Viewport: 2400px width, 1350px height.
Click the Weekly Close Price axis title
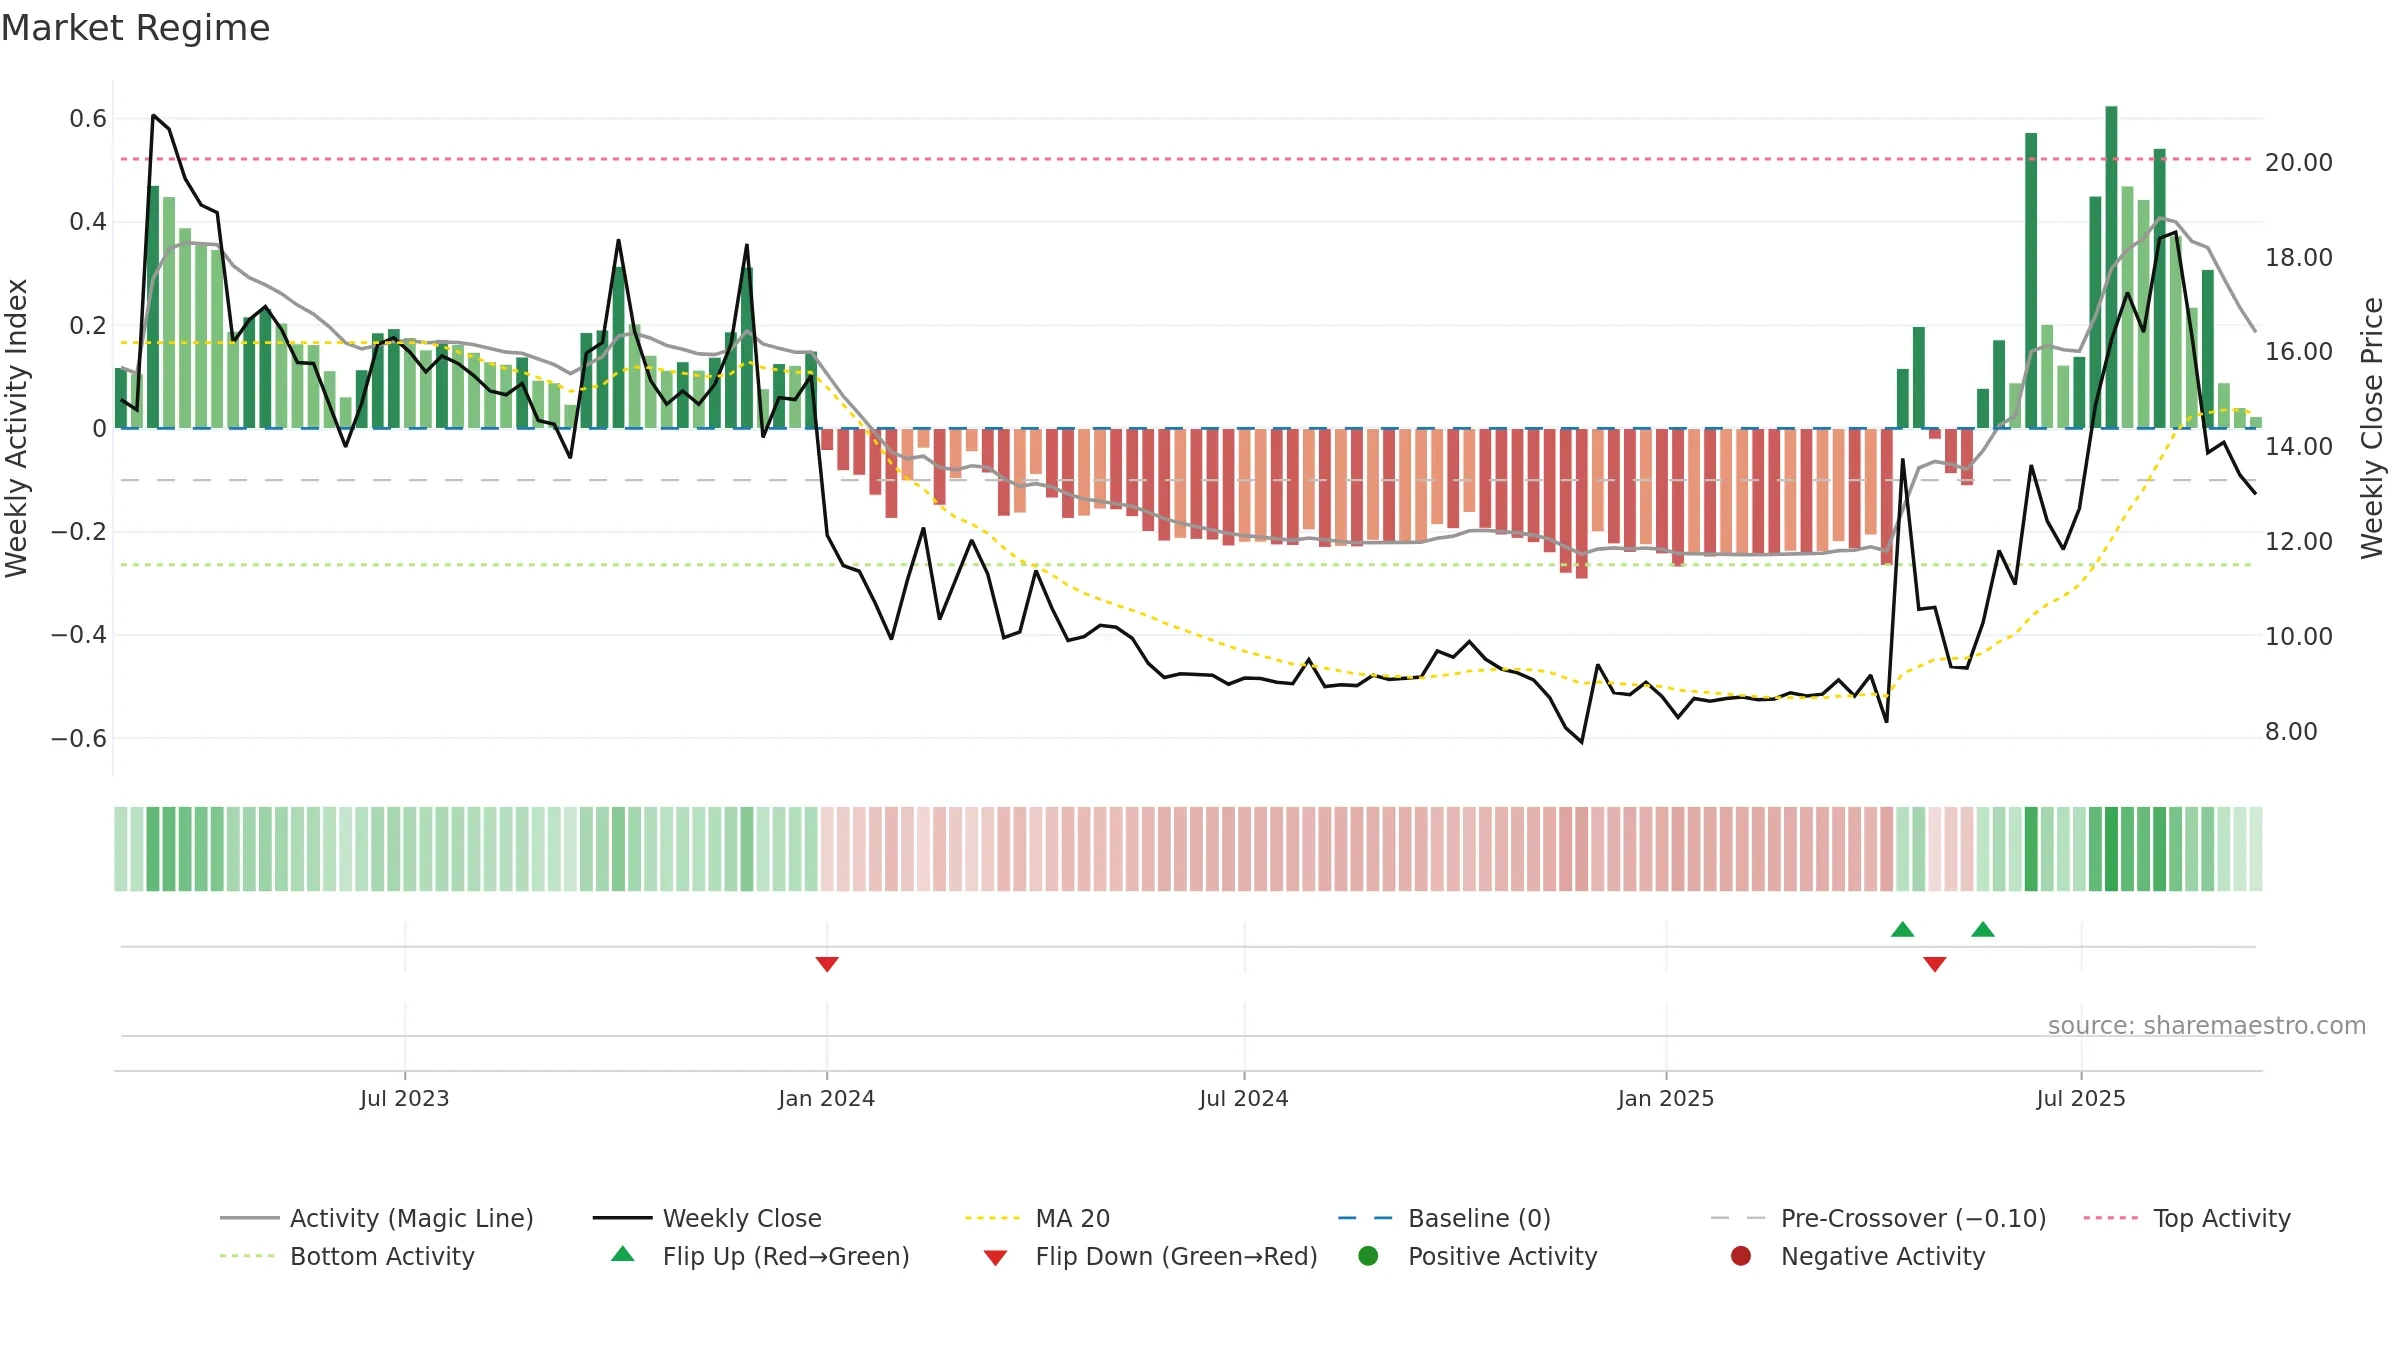(2372, 428)
